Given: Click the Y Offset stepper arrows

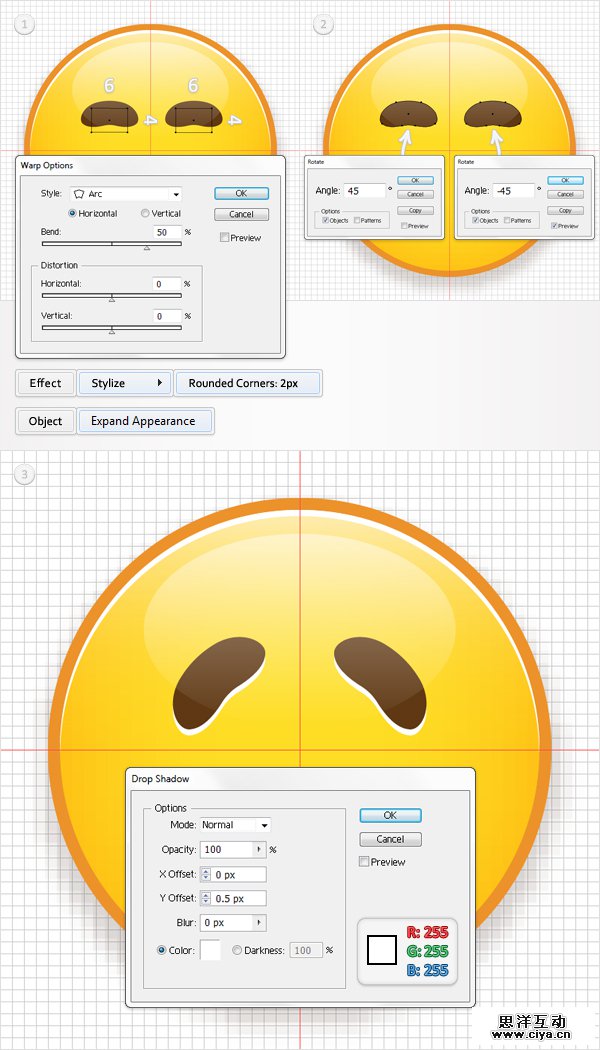Looking at the screenshot, I should [206, 899].
